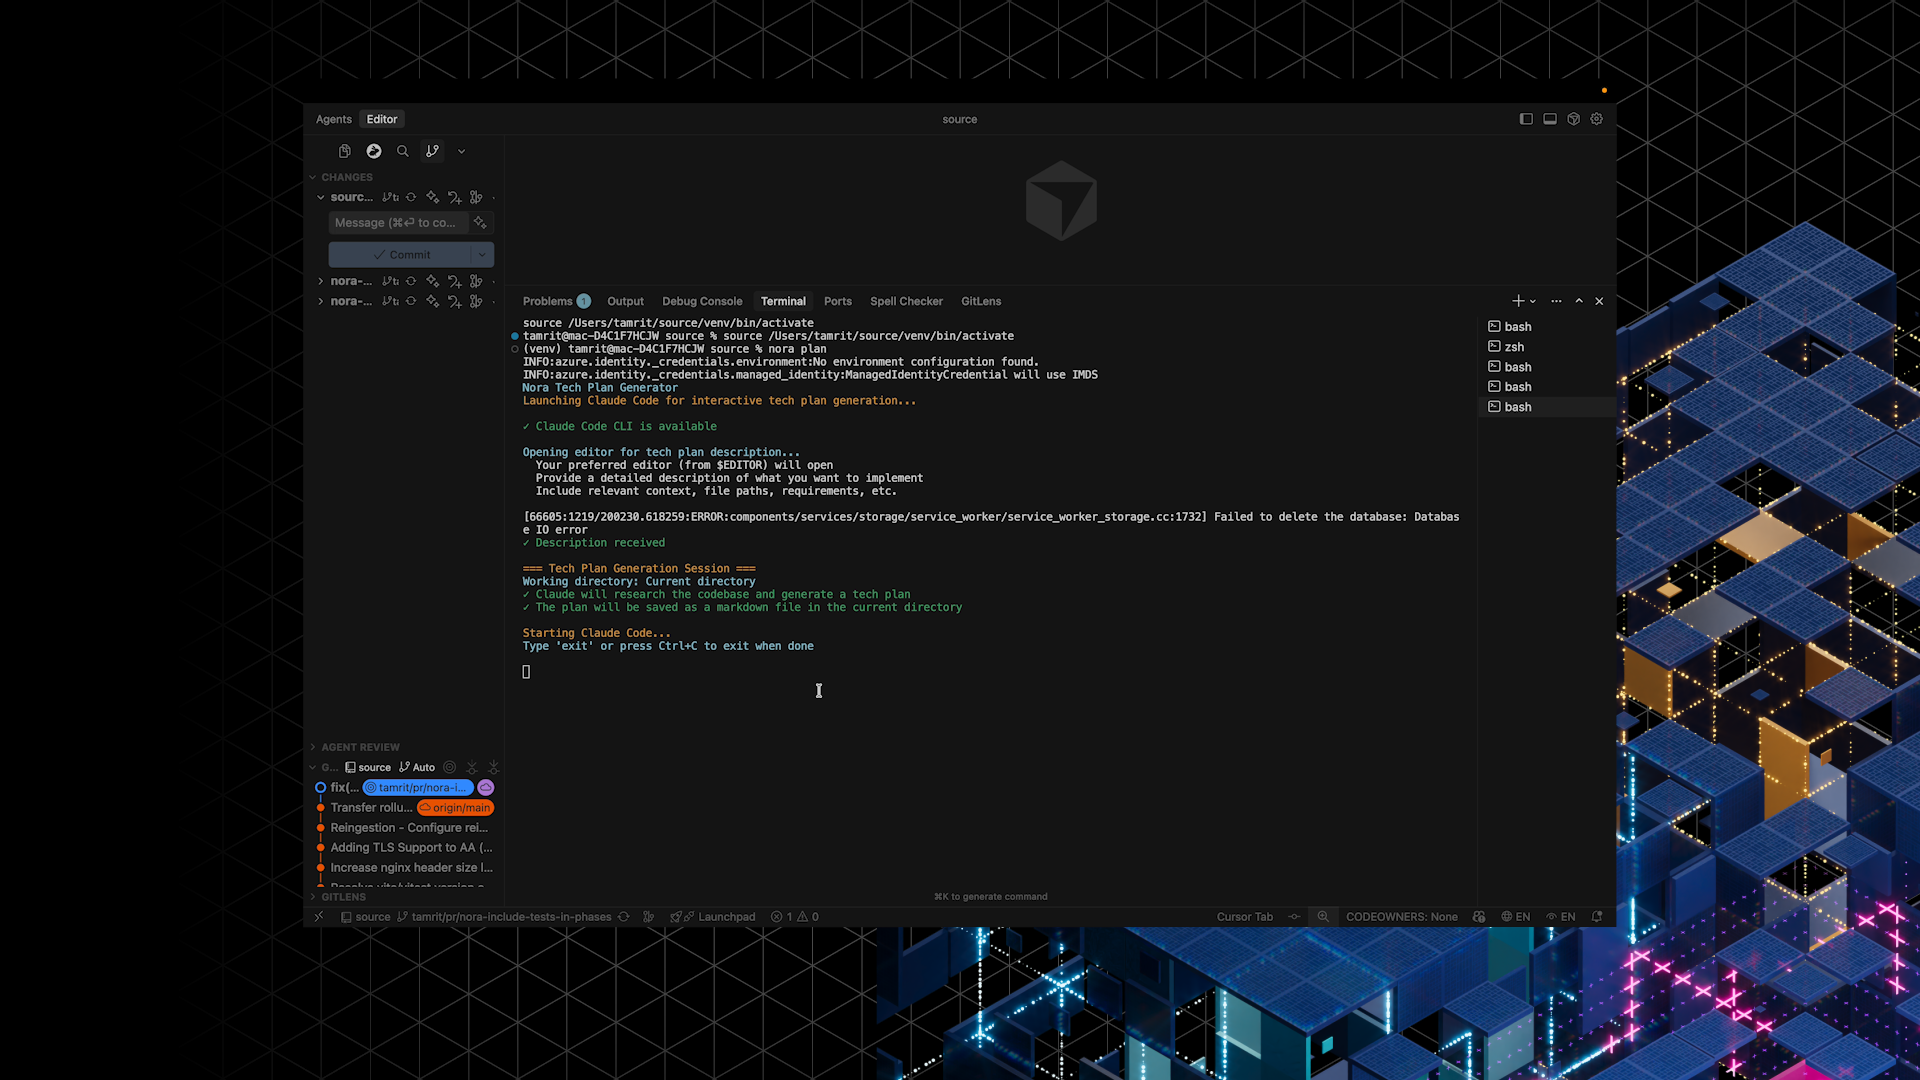This screenshot has height=1080, width=1920.
Task: Switch to Editor mode
Action: click(382, 119)
